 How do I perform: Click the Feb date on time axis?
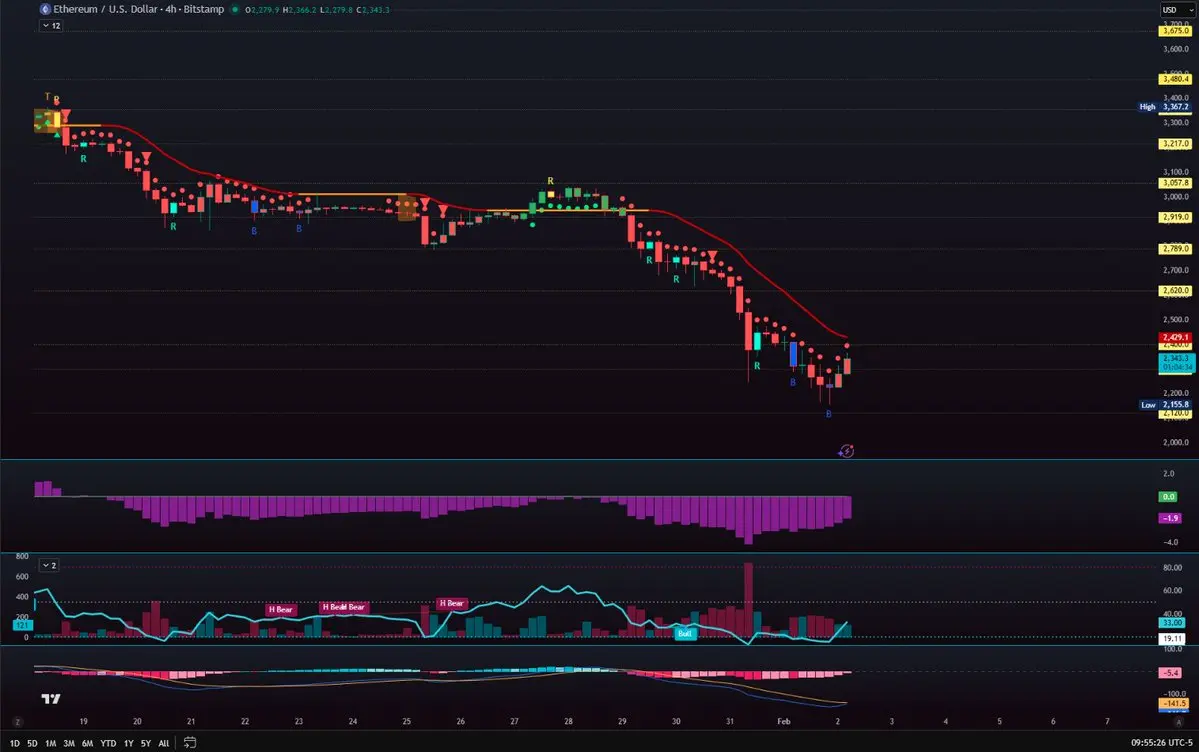pyautogui.click(x=784, y=721)
